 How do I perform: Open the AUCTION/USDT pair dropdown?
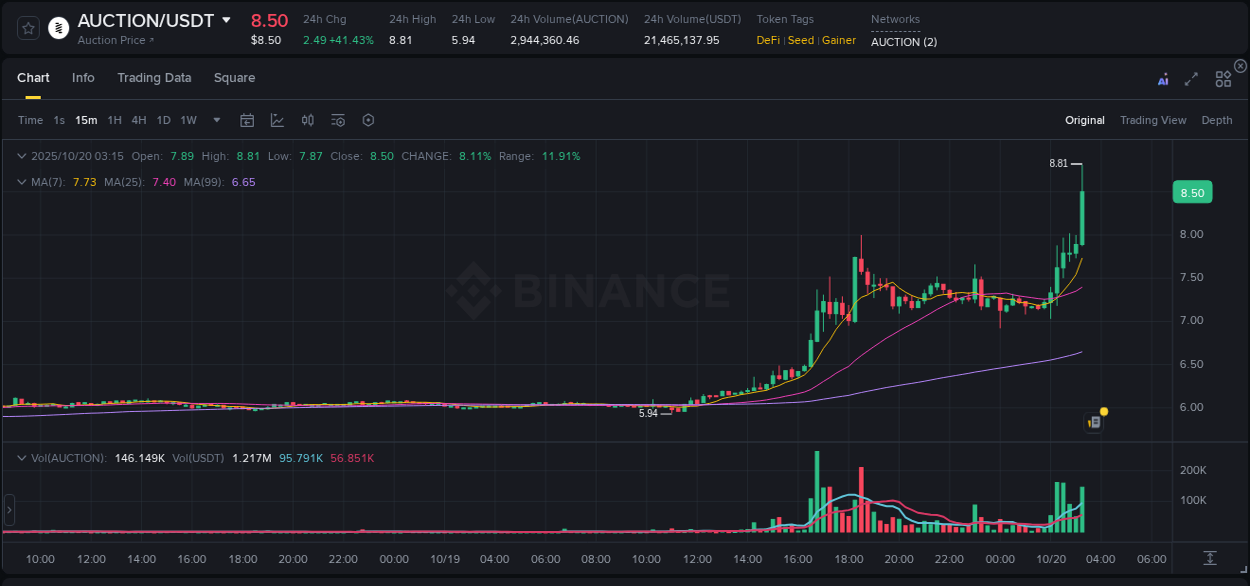click(227, 19)
